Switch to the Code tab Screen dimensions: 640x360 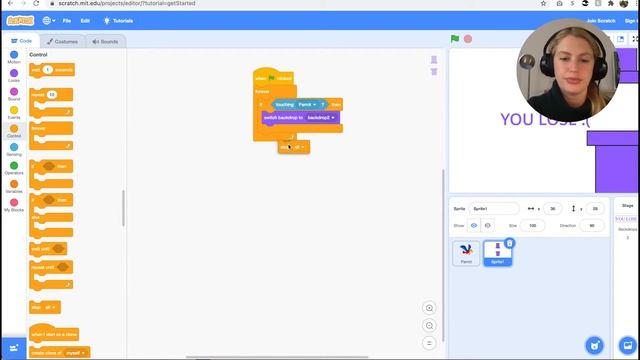tap(22, 41)
